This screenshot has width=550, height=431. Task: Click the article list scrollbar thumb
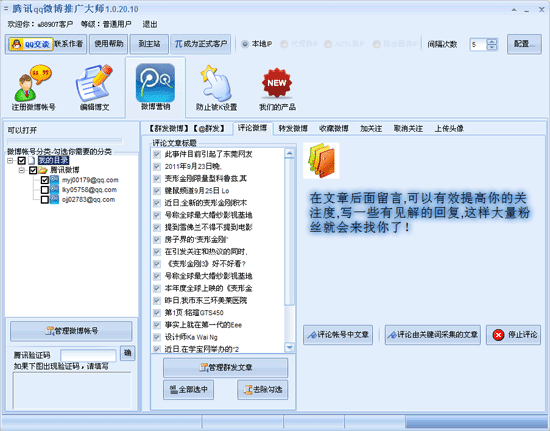pos(289,232)
